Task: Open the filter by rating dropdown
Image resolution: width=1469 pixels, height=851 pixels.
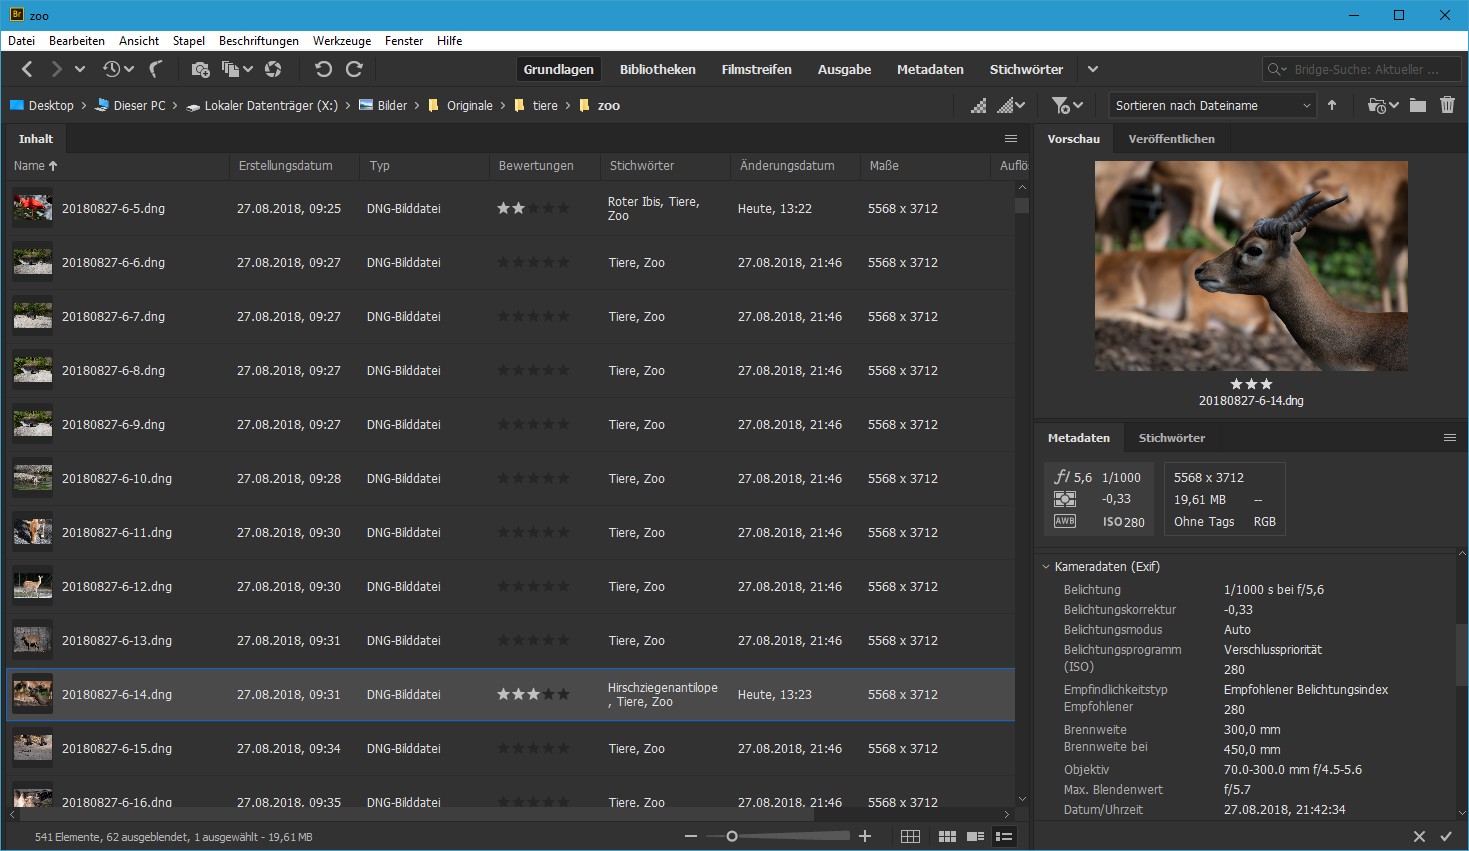Action: coord(1064,104)
